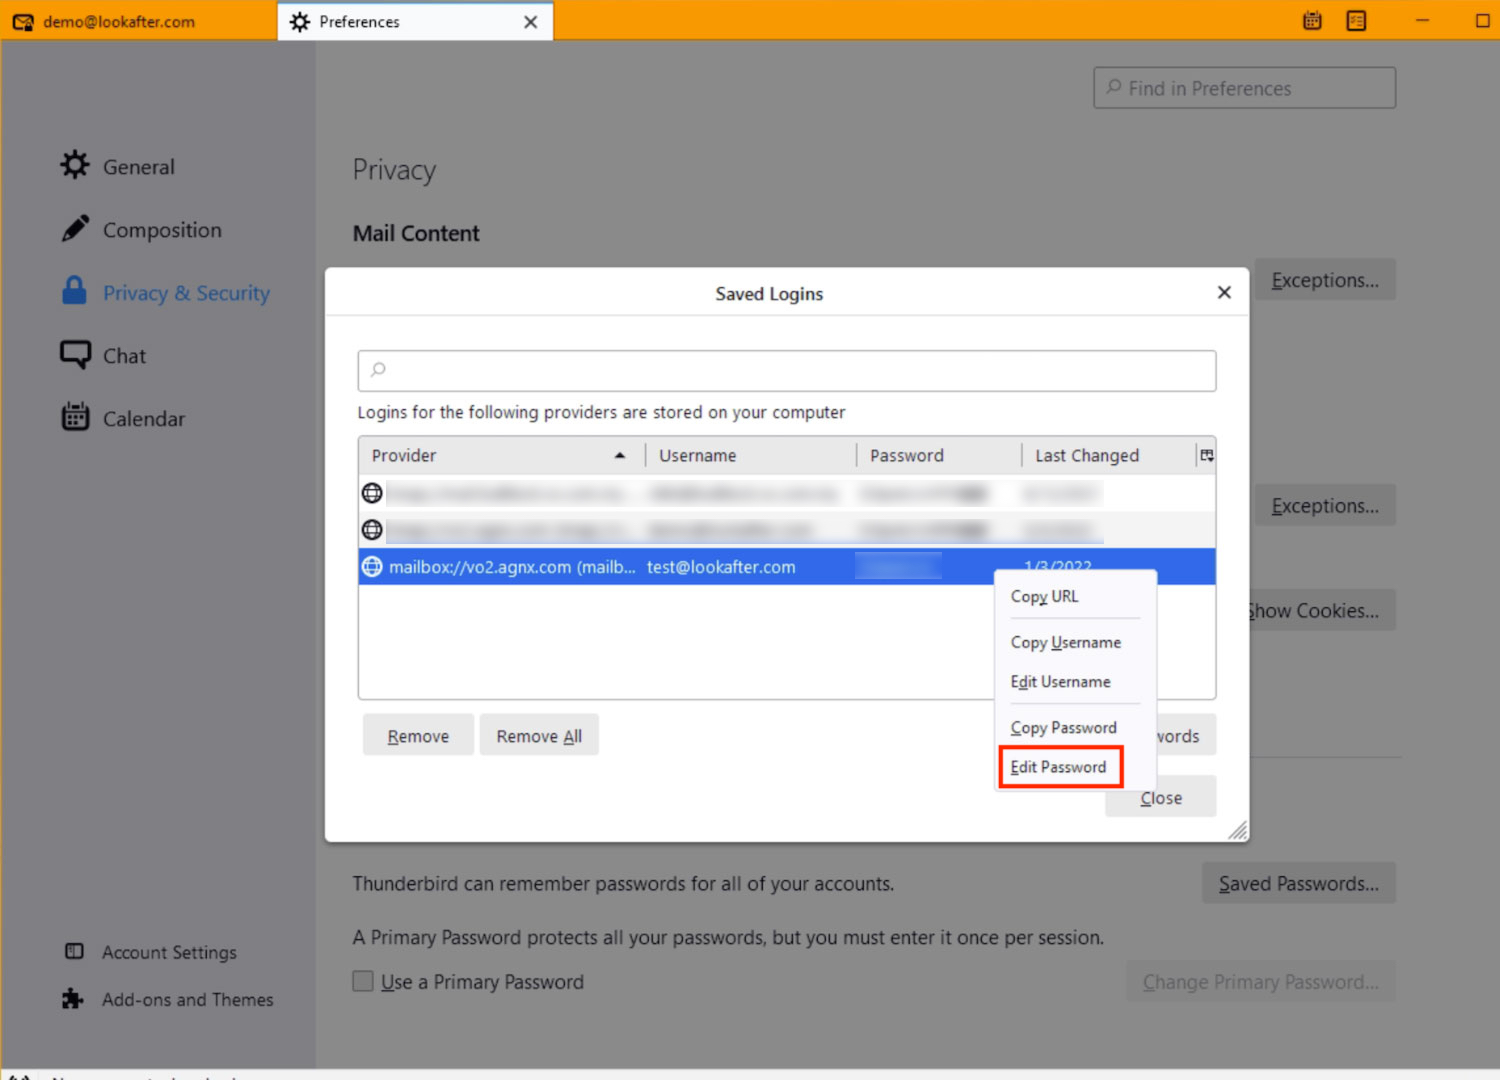The width and height of the screenshot is (1500, 1080).
Task: Click the Privacy & Security lock icon
Action: click(75, 291)
